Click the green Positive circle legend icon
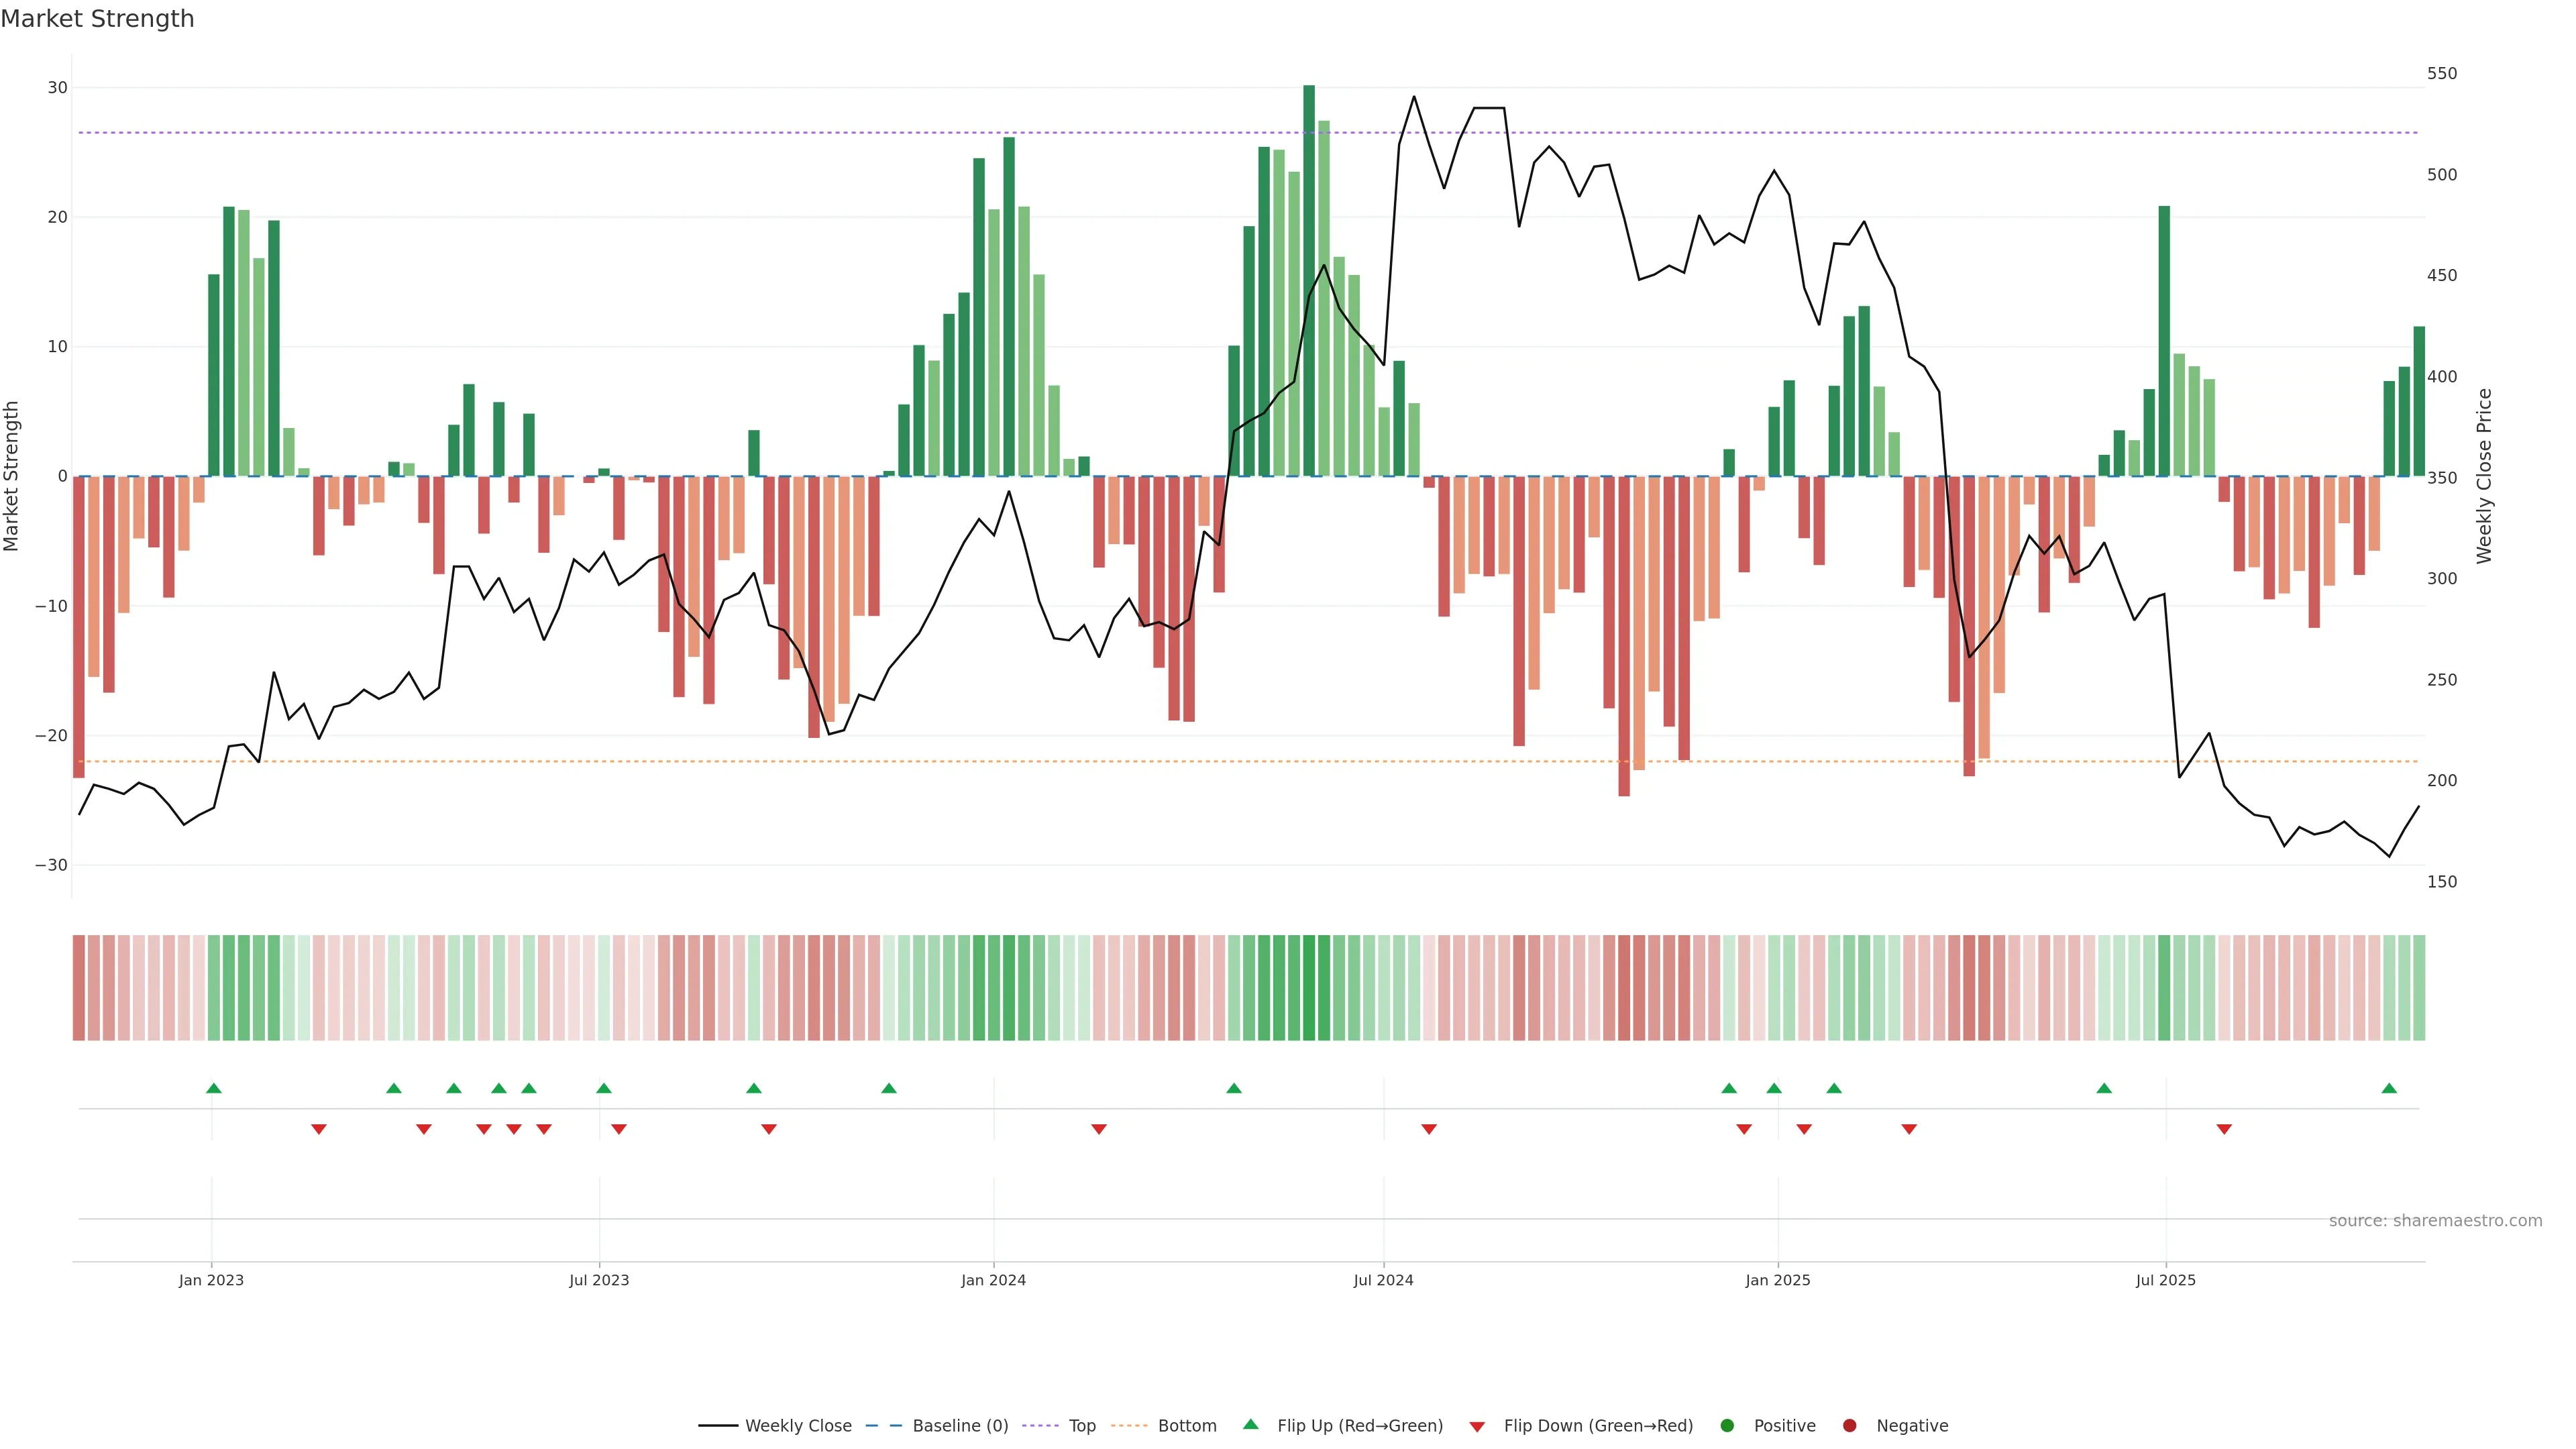This screenshot has height=1449, width=2576. 1727,1425
